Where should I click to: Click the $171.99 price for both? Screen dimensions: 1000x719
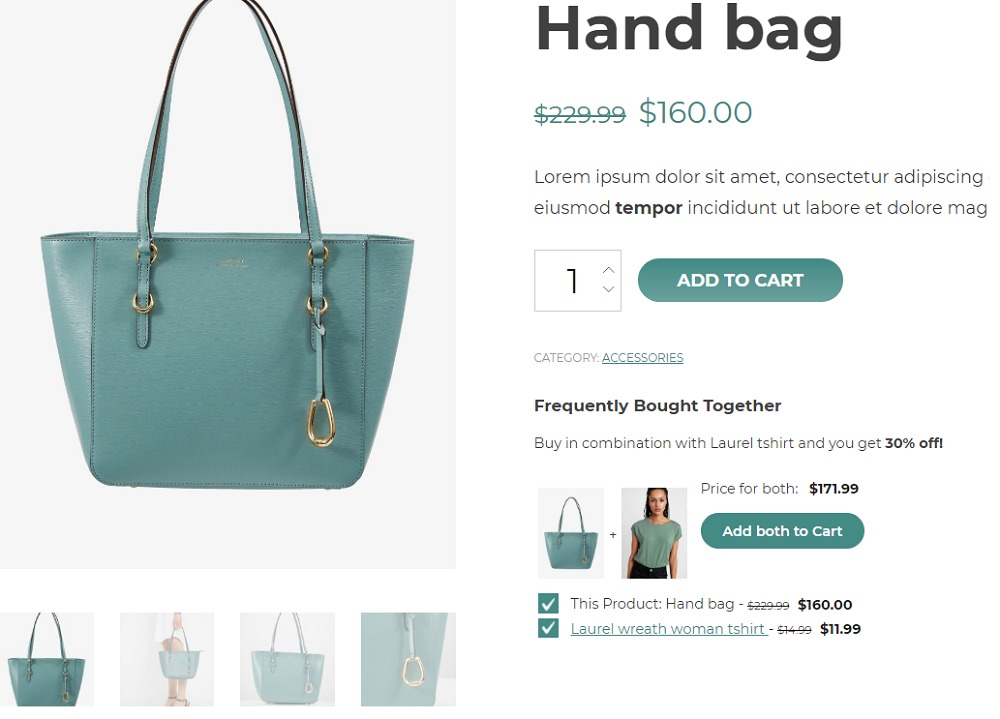coord(834,489)
